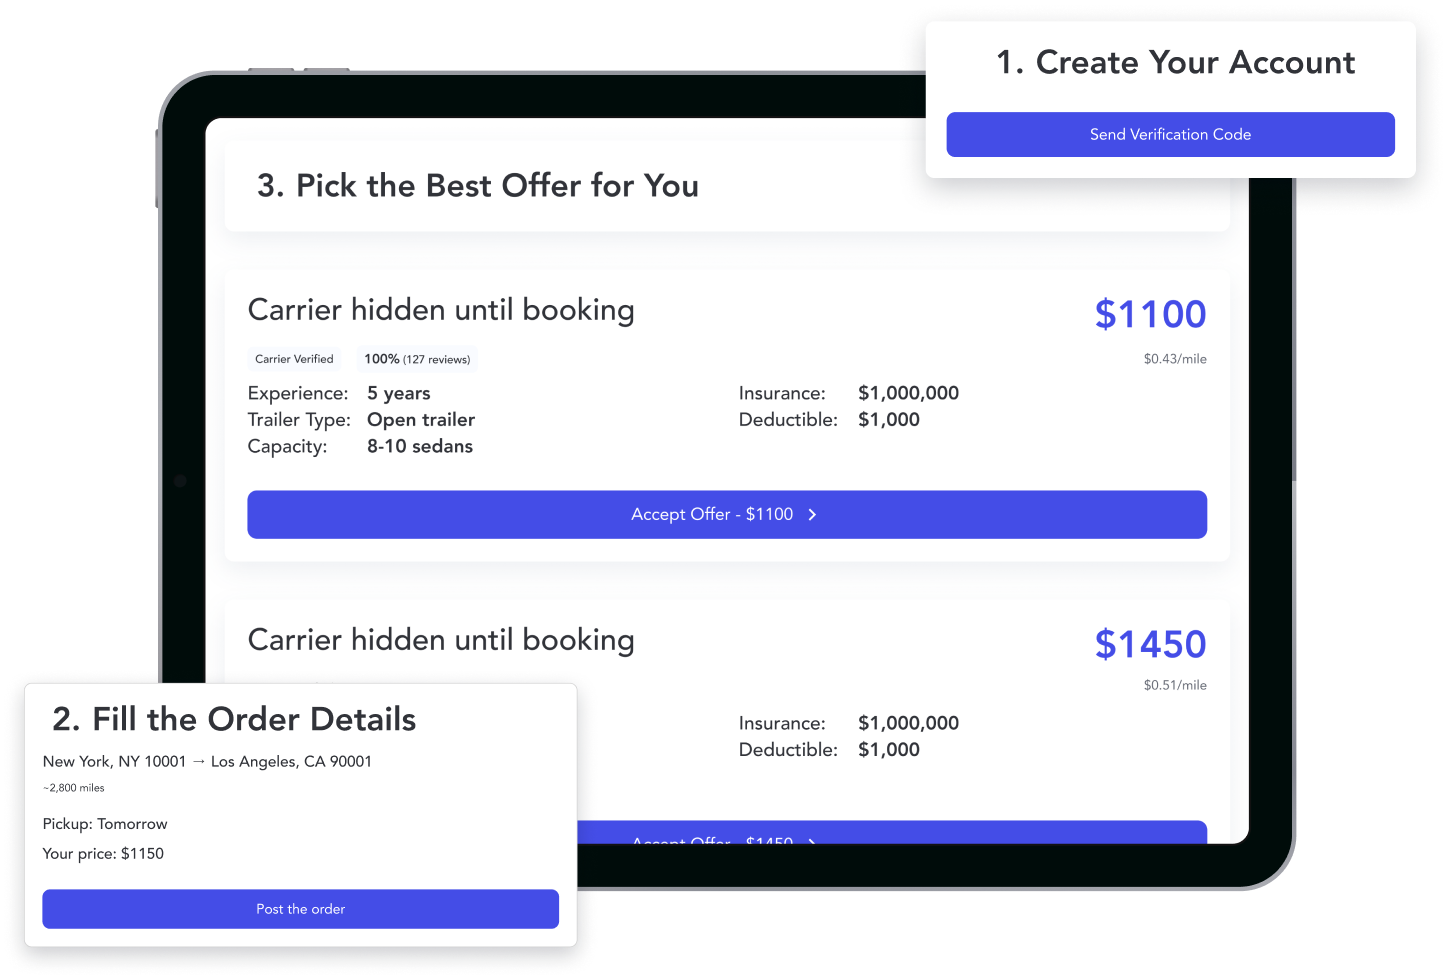Click the Your price: $1150 line
Image resolution: width=1447 pixels, height=979 pixels.
click(x=103, y=853)
